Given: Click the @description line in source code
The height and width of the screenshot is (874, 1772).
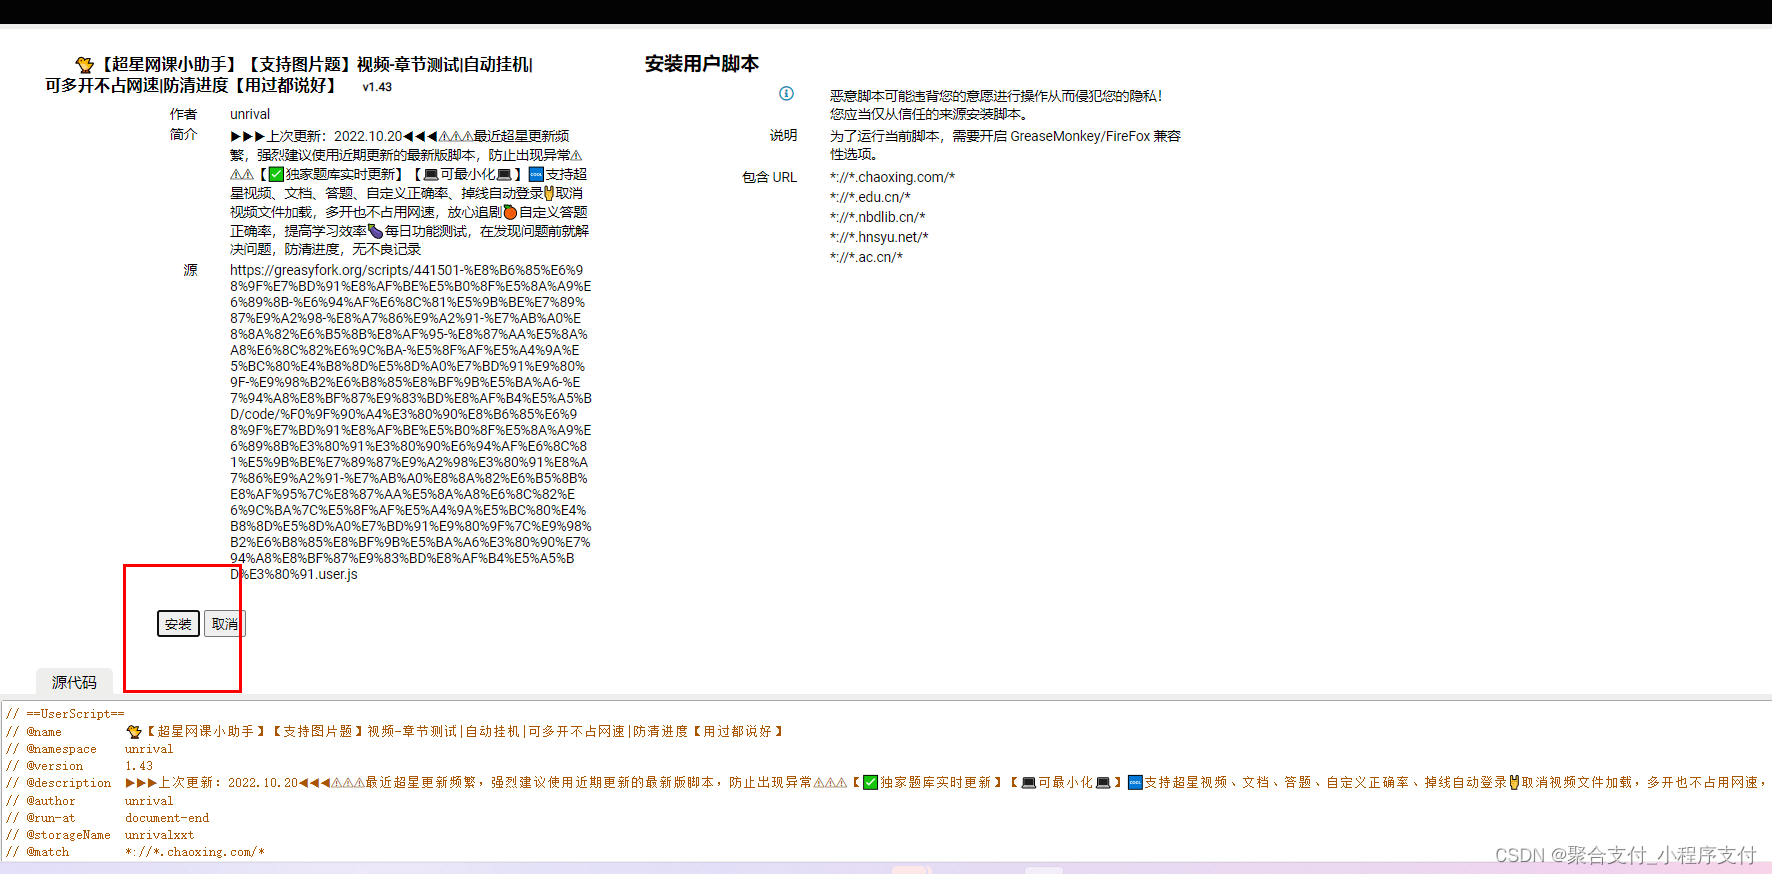Looking at the screenshot, I should point(886,783).
